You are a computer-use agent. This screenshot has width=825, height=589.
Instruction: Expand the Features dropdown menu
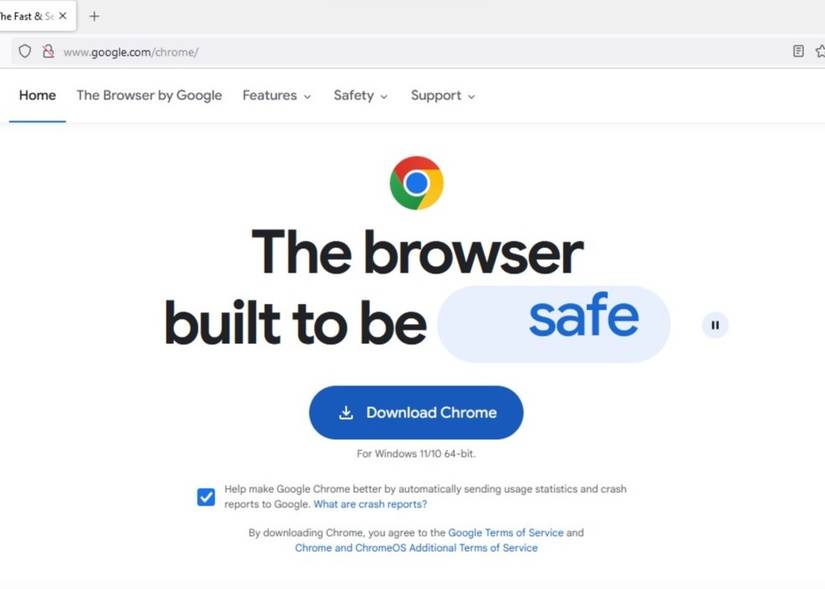[x=277, y=95]
